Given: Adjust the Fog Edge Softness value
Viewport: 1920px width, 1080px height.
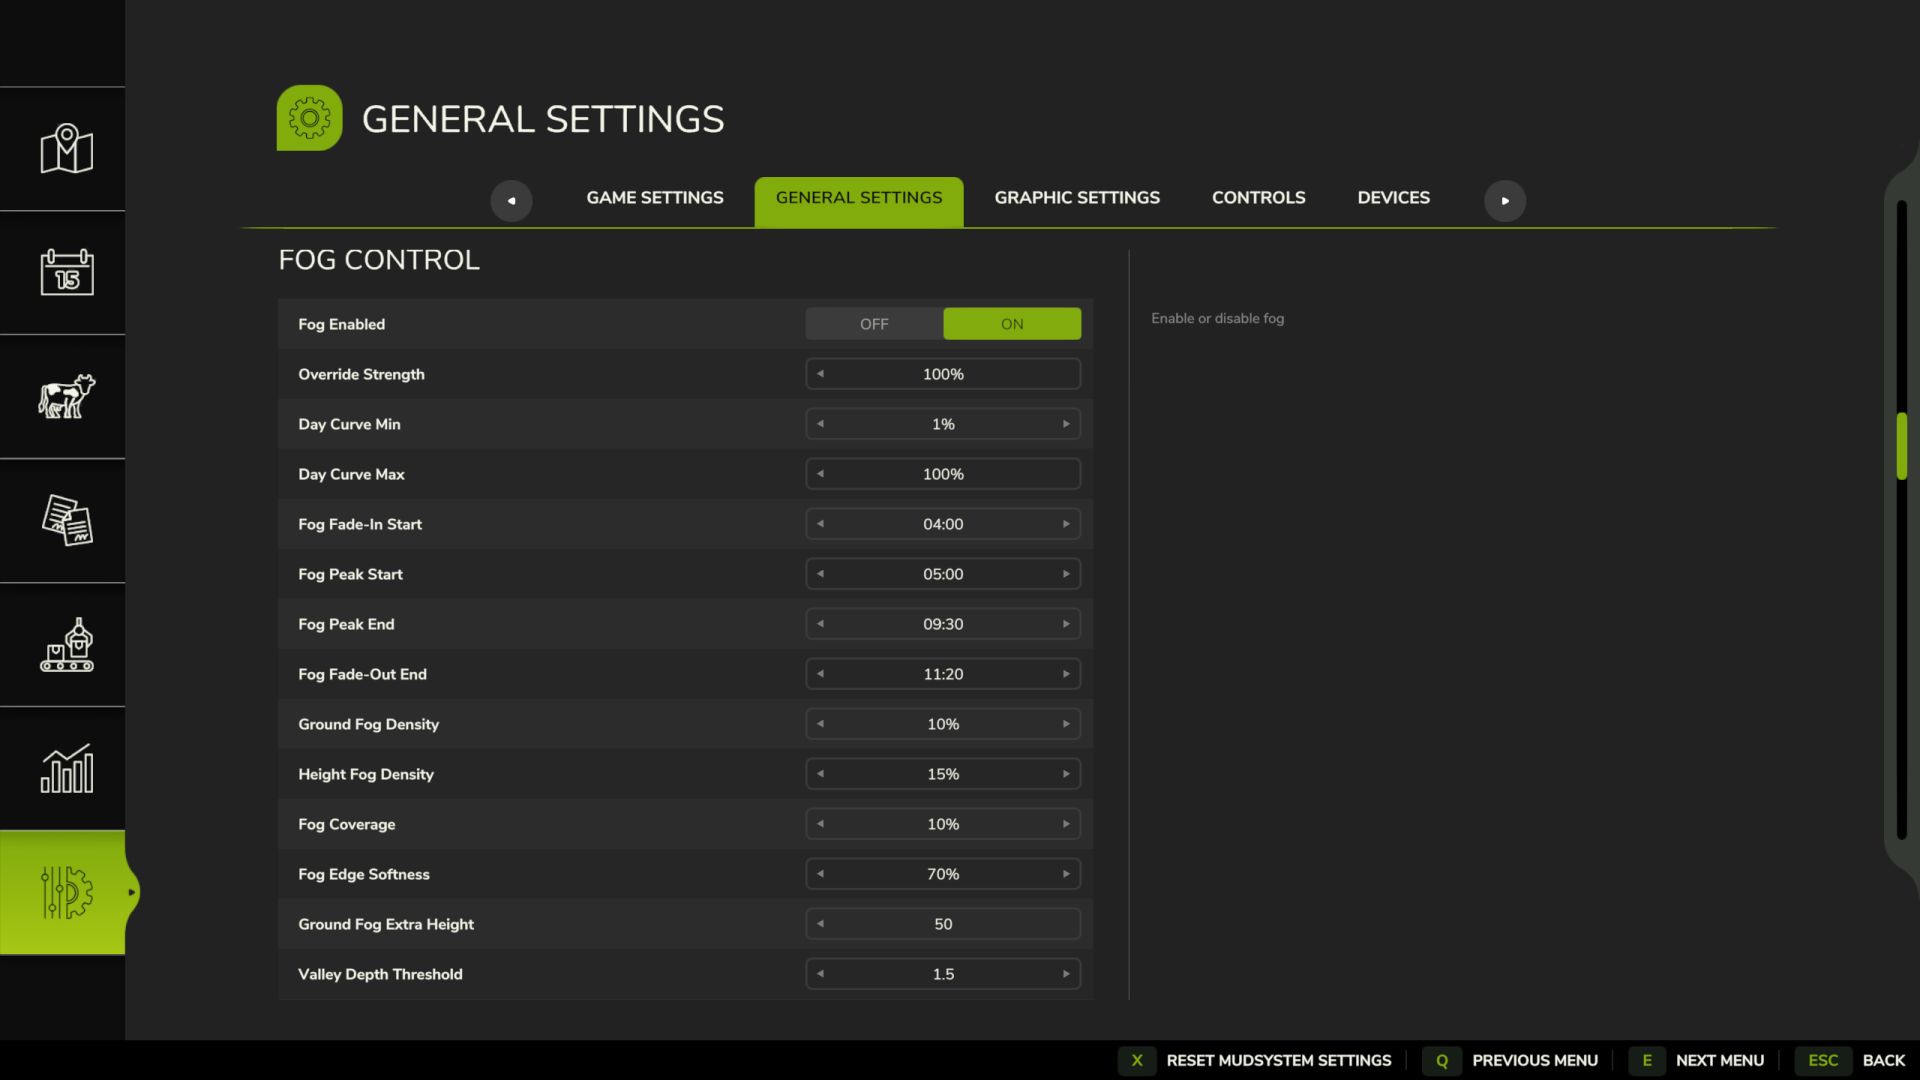Looking at the screenshot, I should (x=942, y=873).
